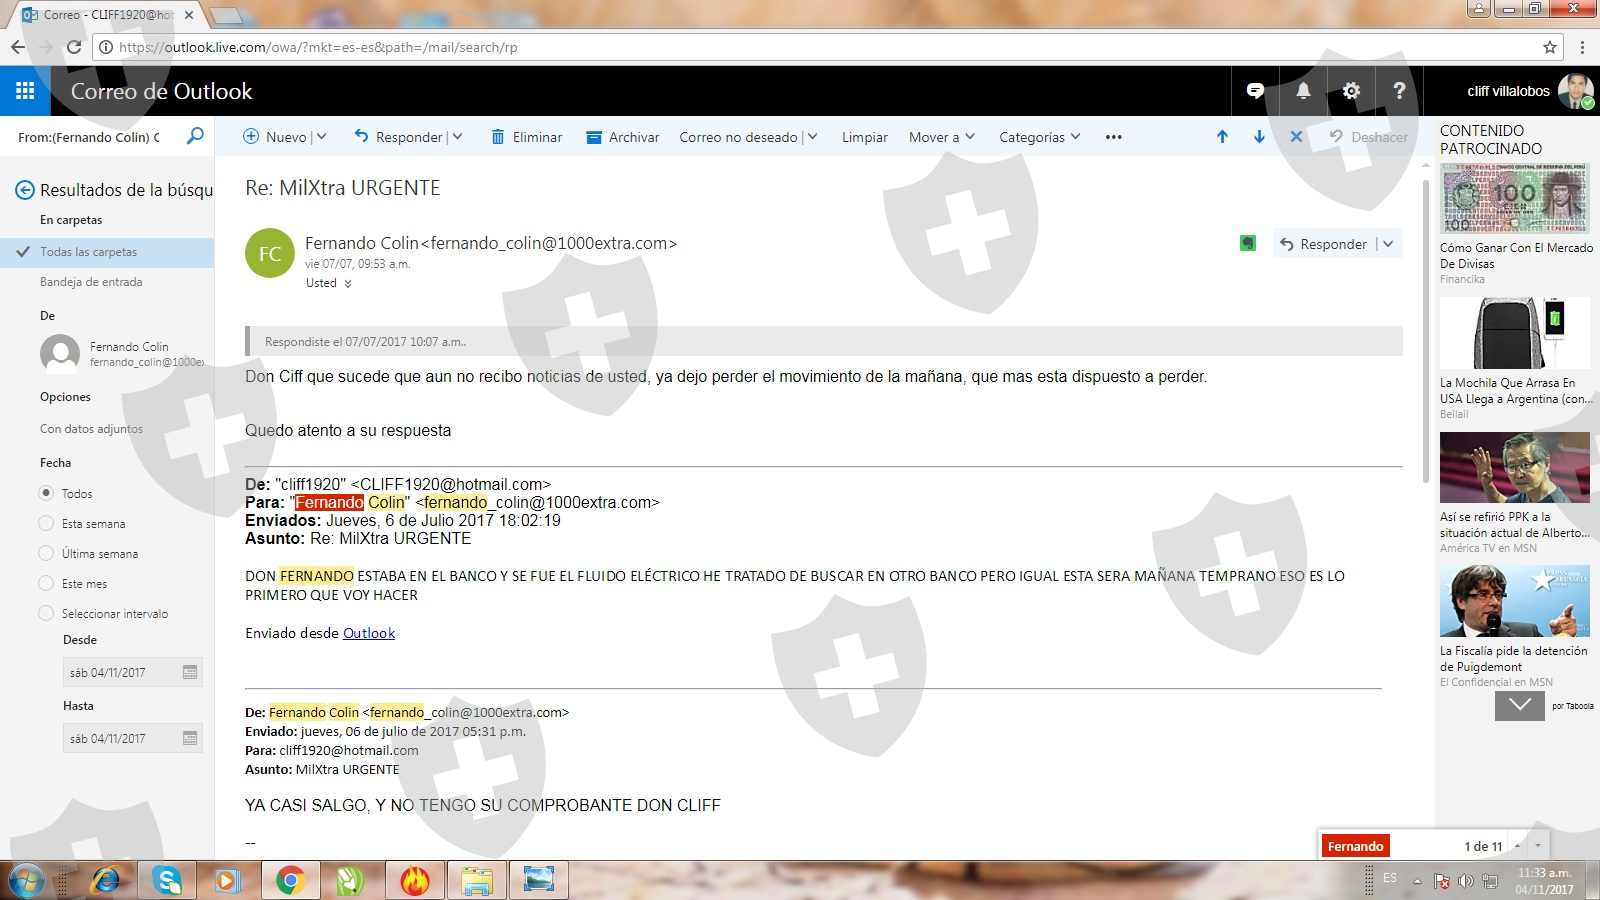
Task: Expand the Responder toolbar dropdown arrow
Action: click(x=457, y=137)
